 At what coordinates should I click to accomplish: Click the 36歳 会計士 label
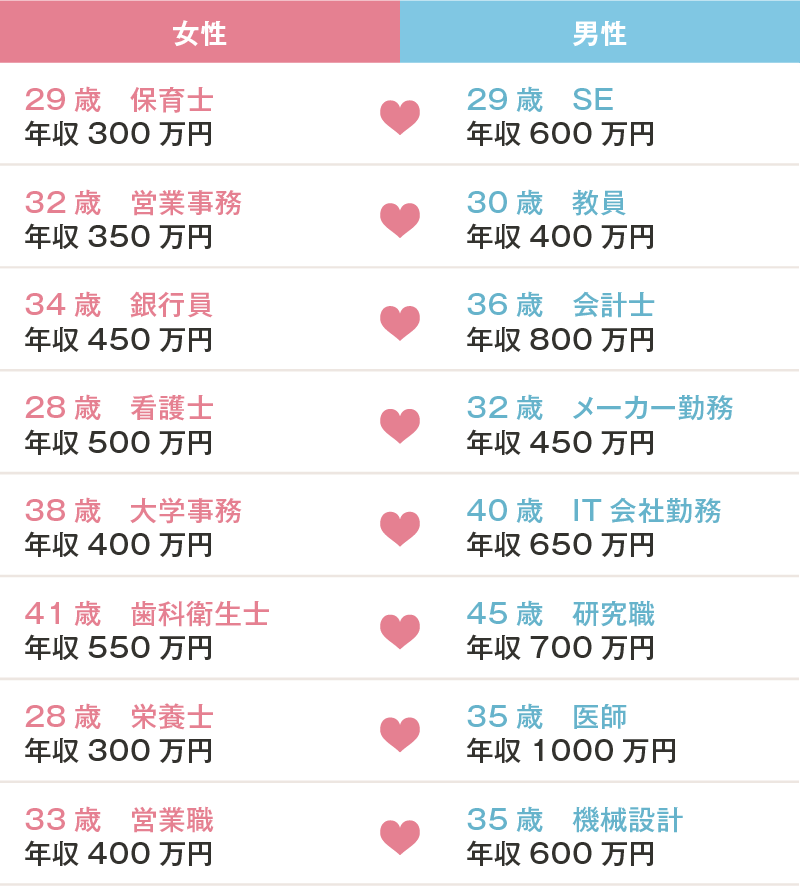coord(560,305)
